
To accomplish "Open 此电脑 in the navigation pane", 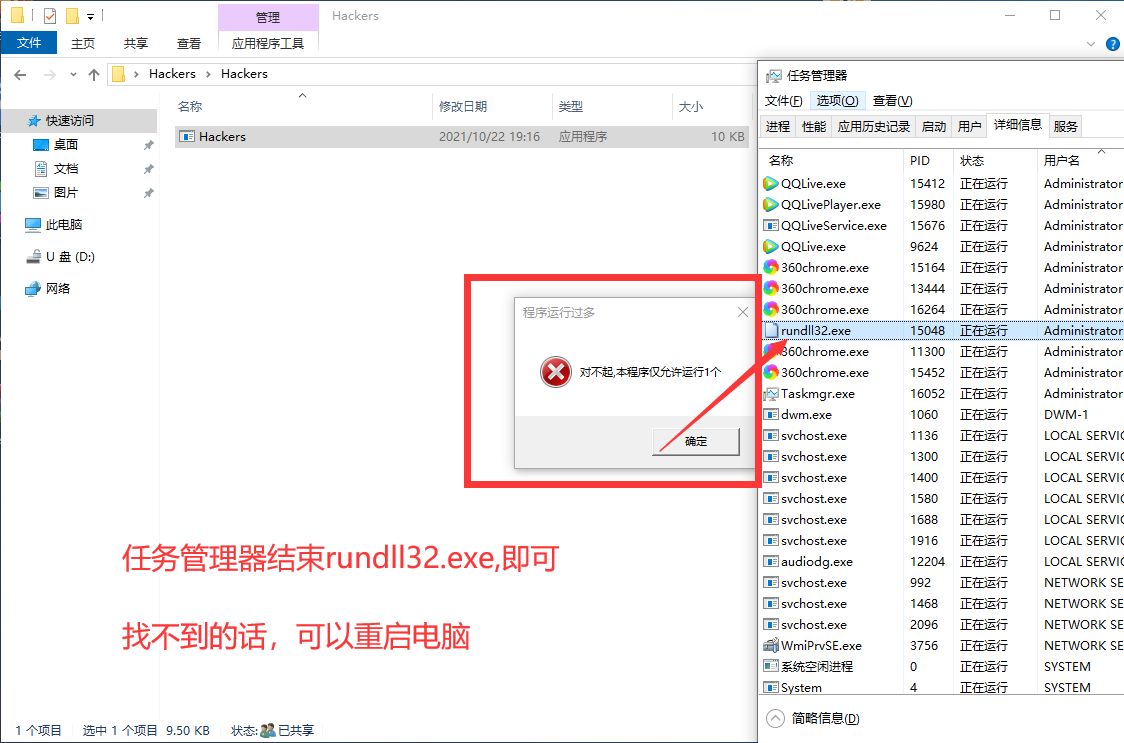I will [64, 225].
